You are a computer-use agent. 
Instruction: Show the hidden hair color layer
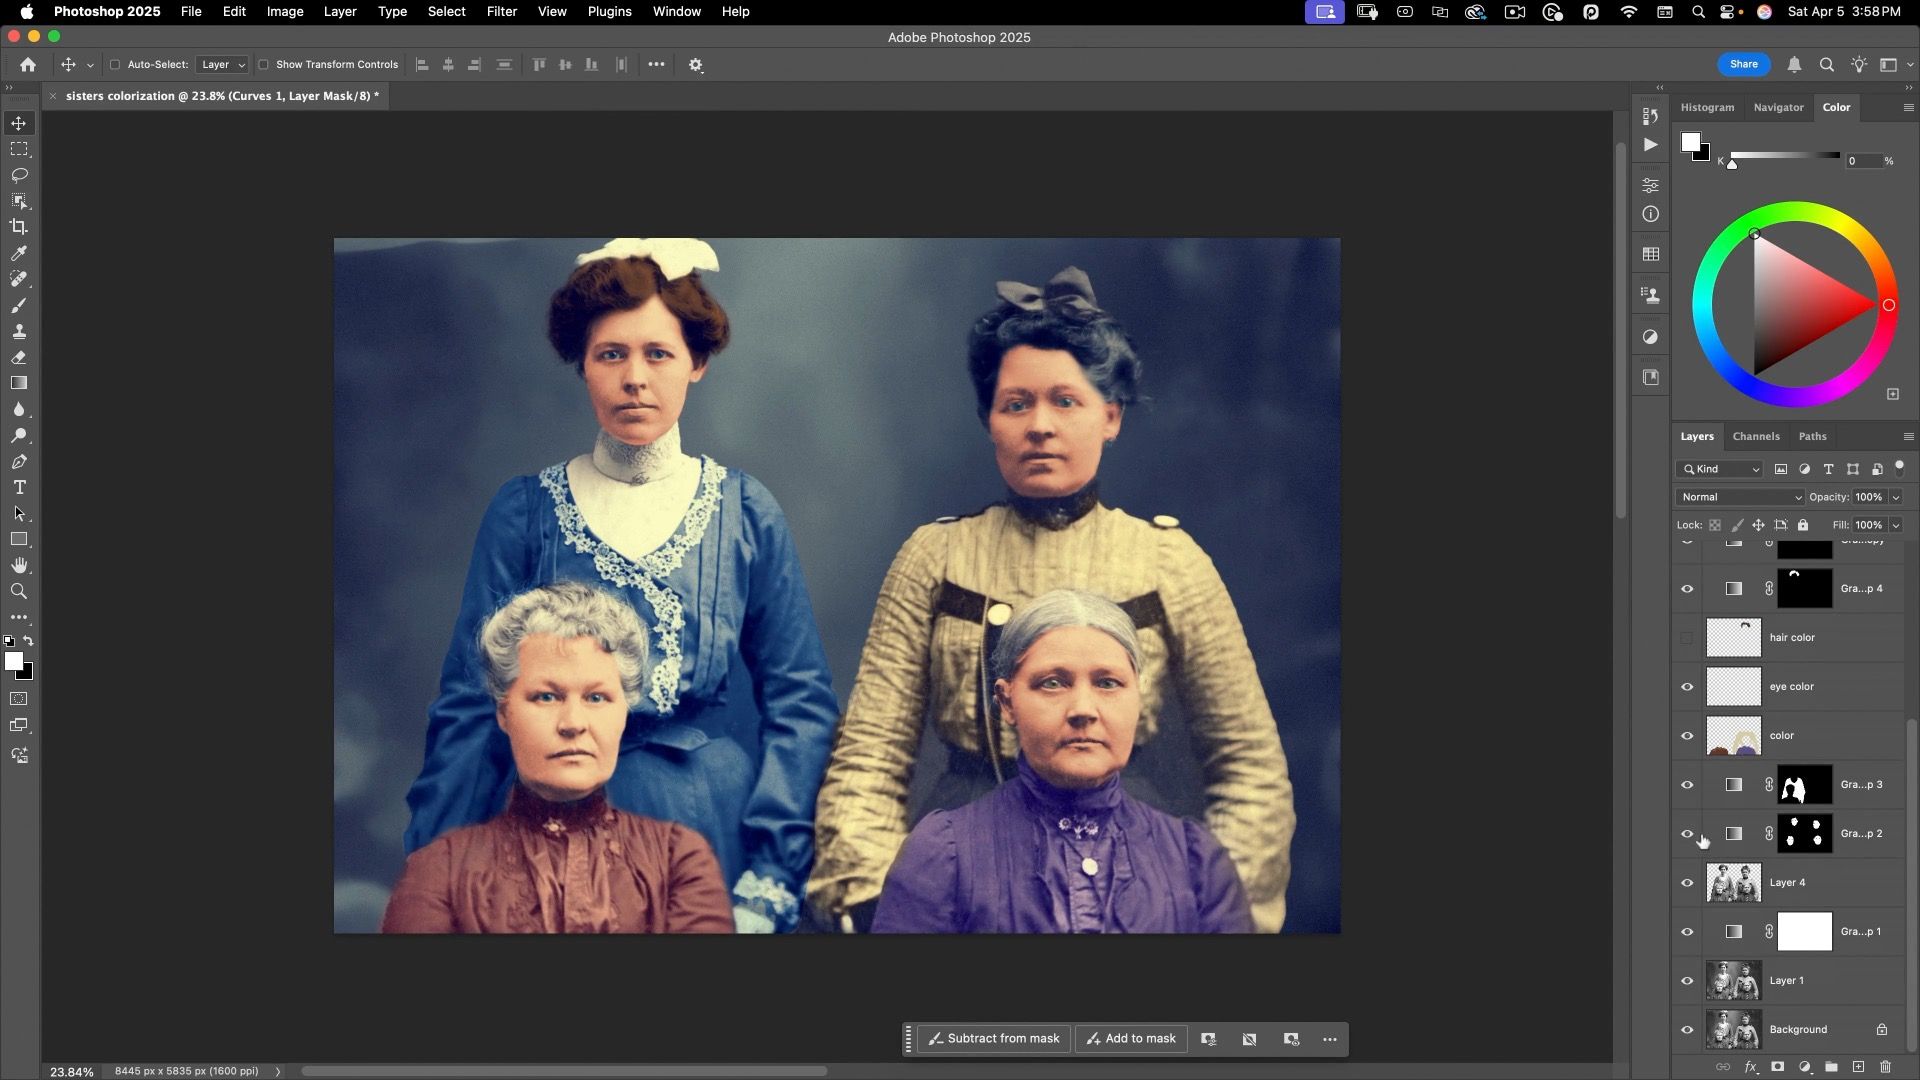[x=1687, y=638]
